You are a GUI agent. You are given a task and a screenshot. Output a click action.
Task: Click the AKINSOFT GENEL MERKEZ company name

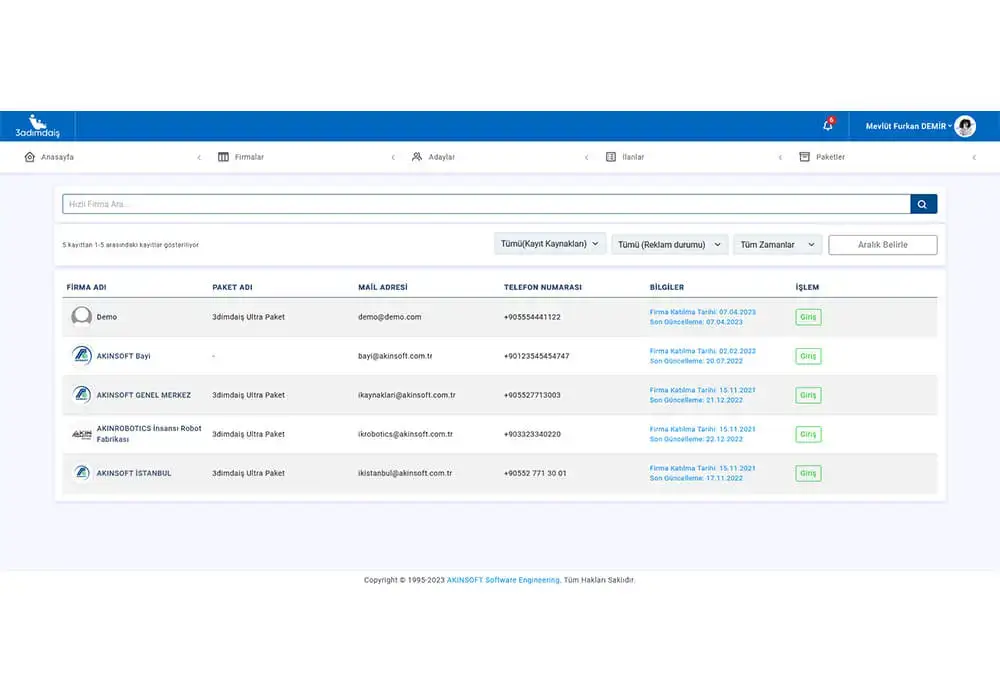(143, 395)
